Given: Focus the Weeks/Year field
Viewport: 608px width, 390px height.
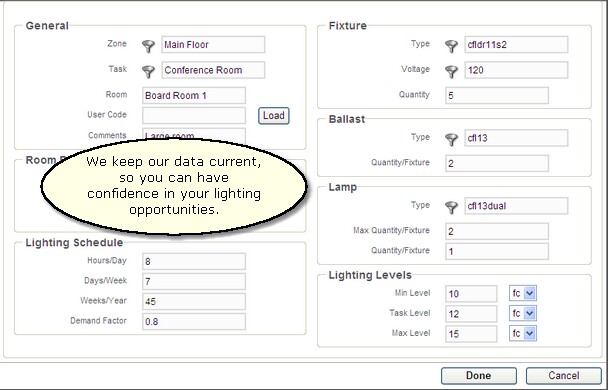Looking at the screenshot, I should point(194,301).
